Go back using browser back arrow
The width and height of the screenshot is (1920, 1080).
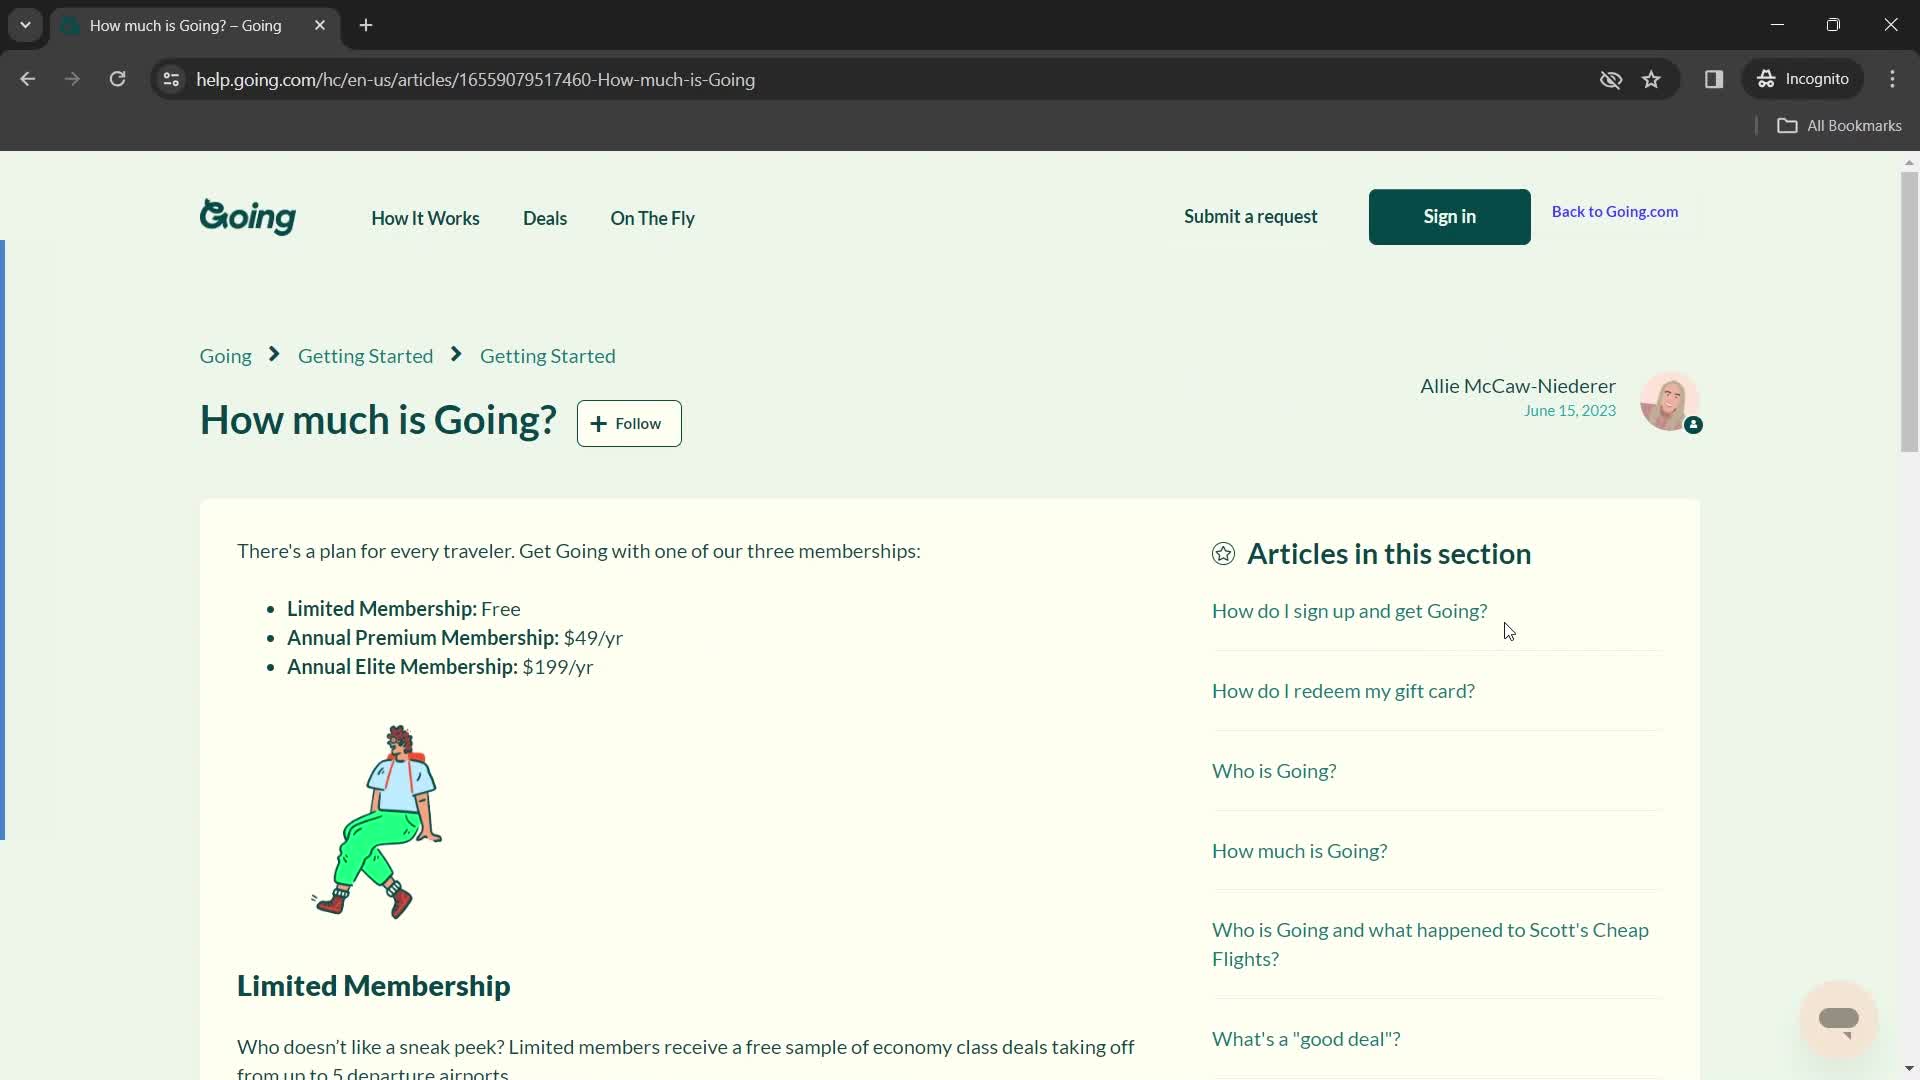coord(27,79)
